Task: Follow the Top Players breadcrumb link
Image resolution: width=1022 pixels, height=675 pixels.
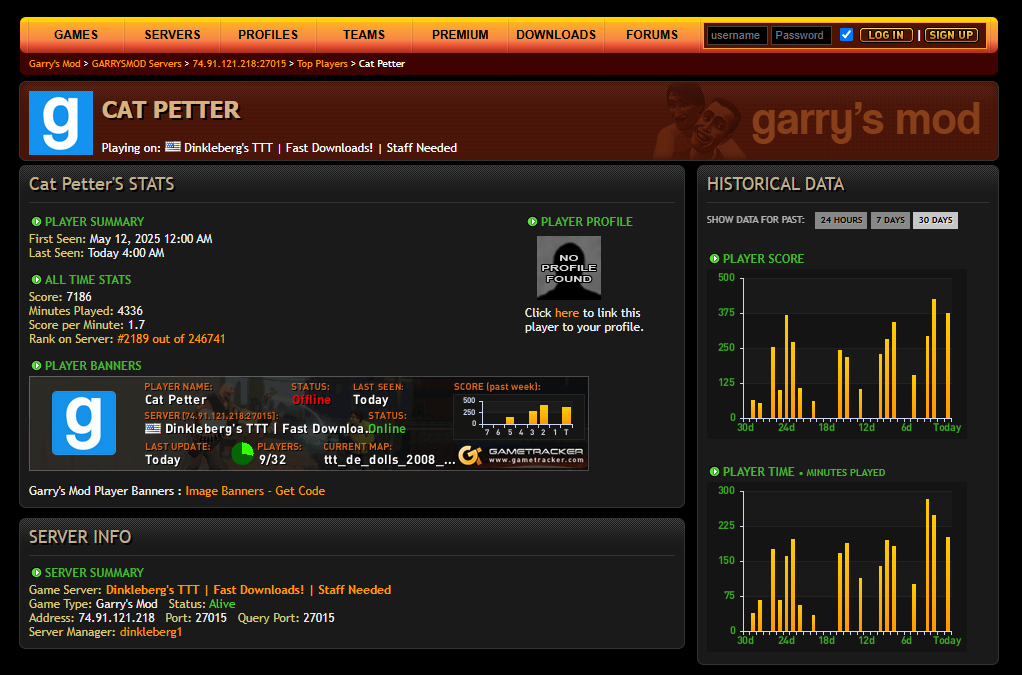Action: coord(323,63)
